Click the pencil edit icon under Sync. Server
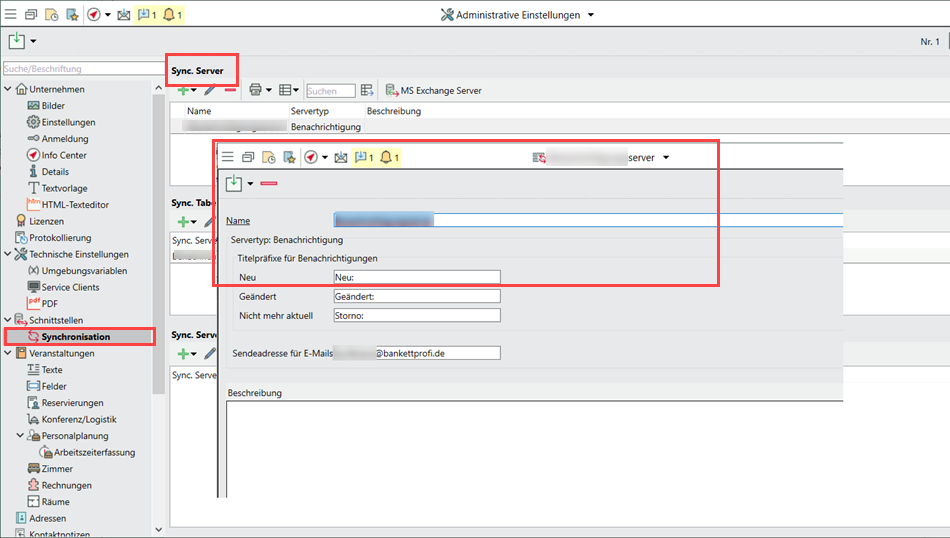 [209, 90]
